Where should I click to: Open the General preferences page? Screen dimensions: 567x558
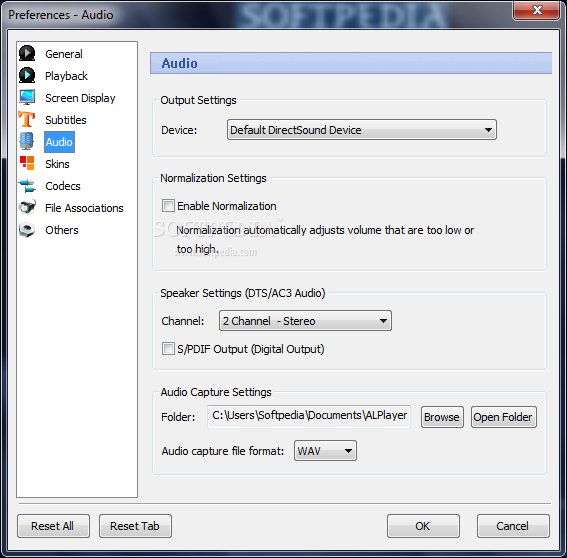[x=64, y=54]
